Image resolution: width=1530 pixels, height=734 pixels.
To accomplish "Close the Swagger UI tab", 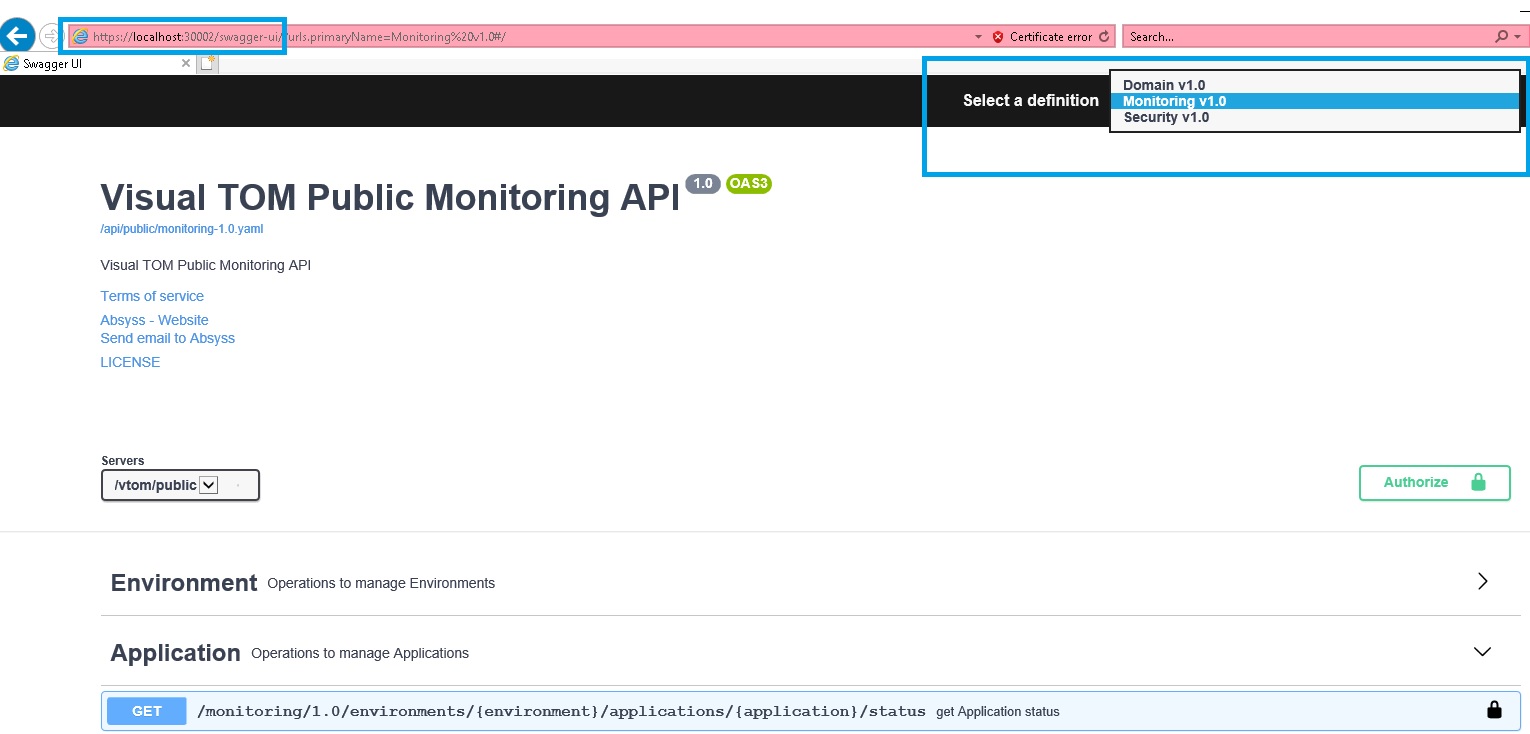I will click(186, 63).
